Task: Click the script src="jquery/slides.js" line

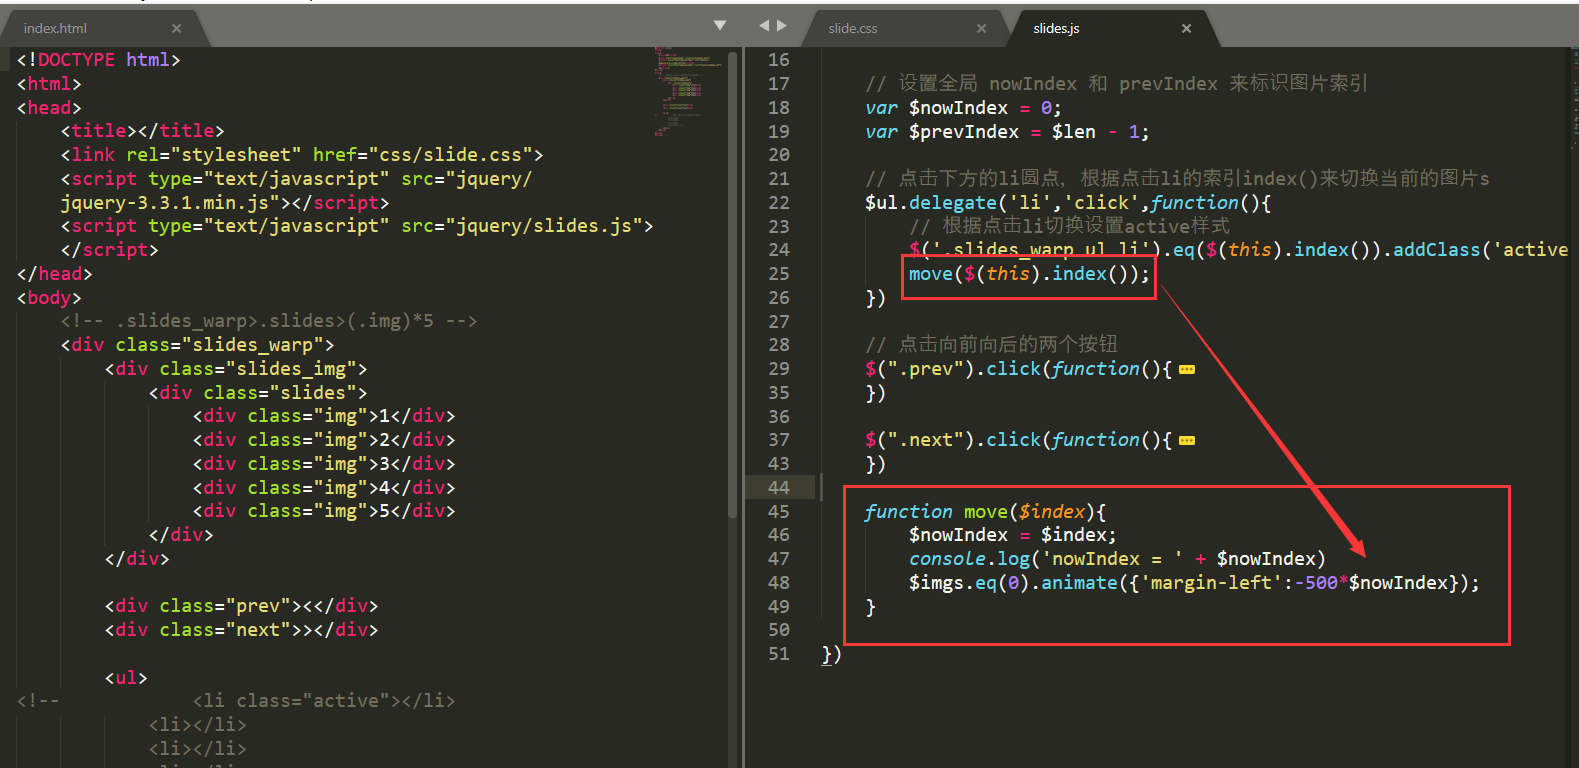Action: 356,226
